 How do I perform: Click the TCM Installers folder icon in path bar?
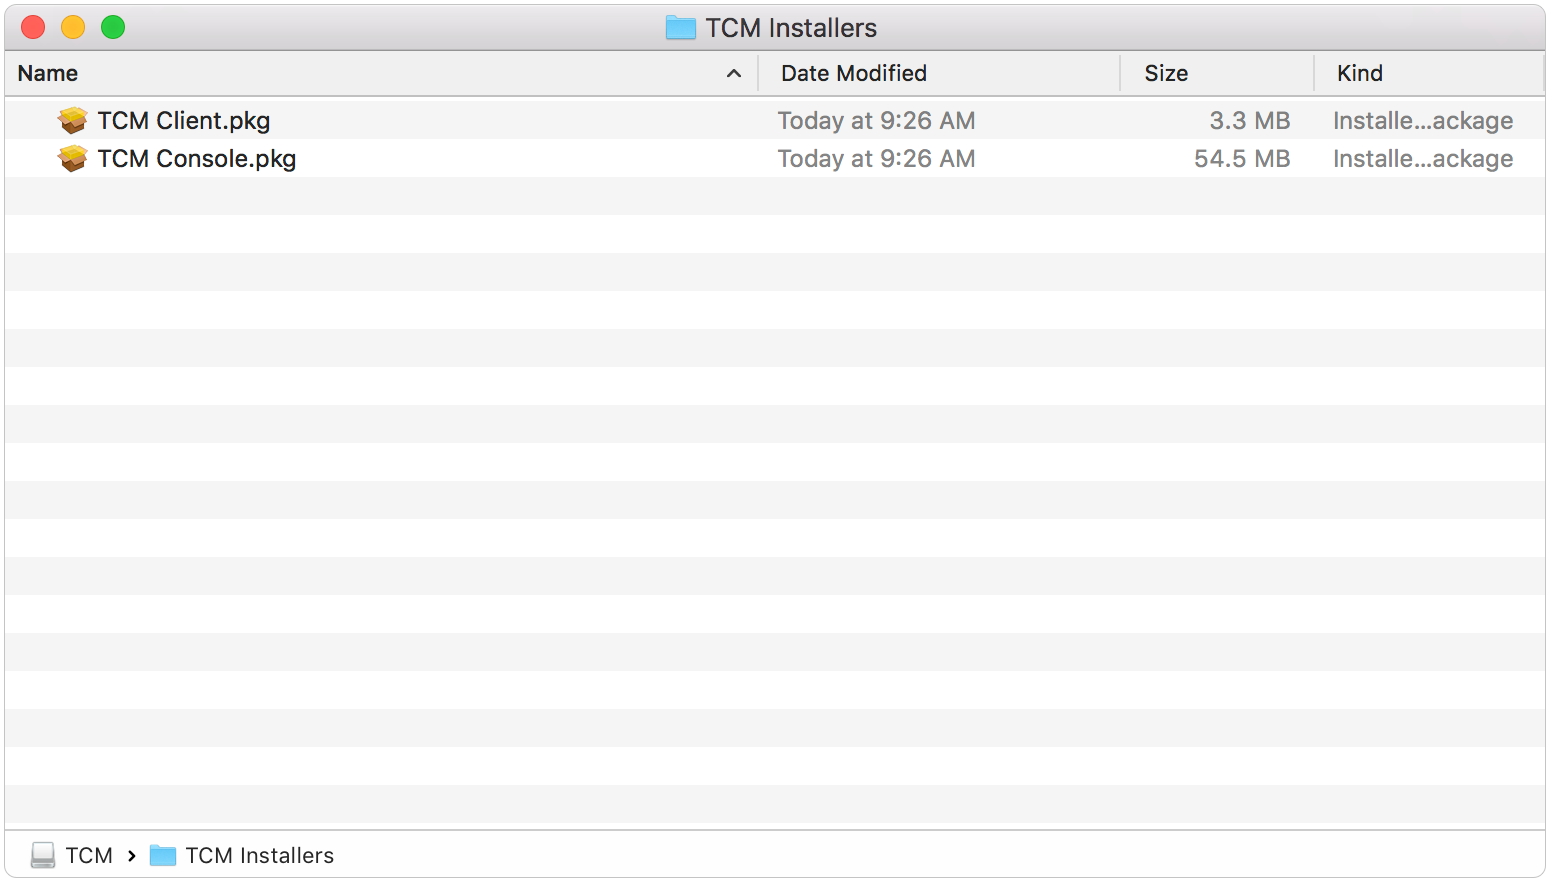click(x=163, y=855)
